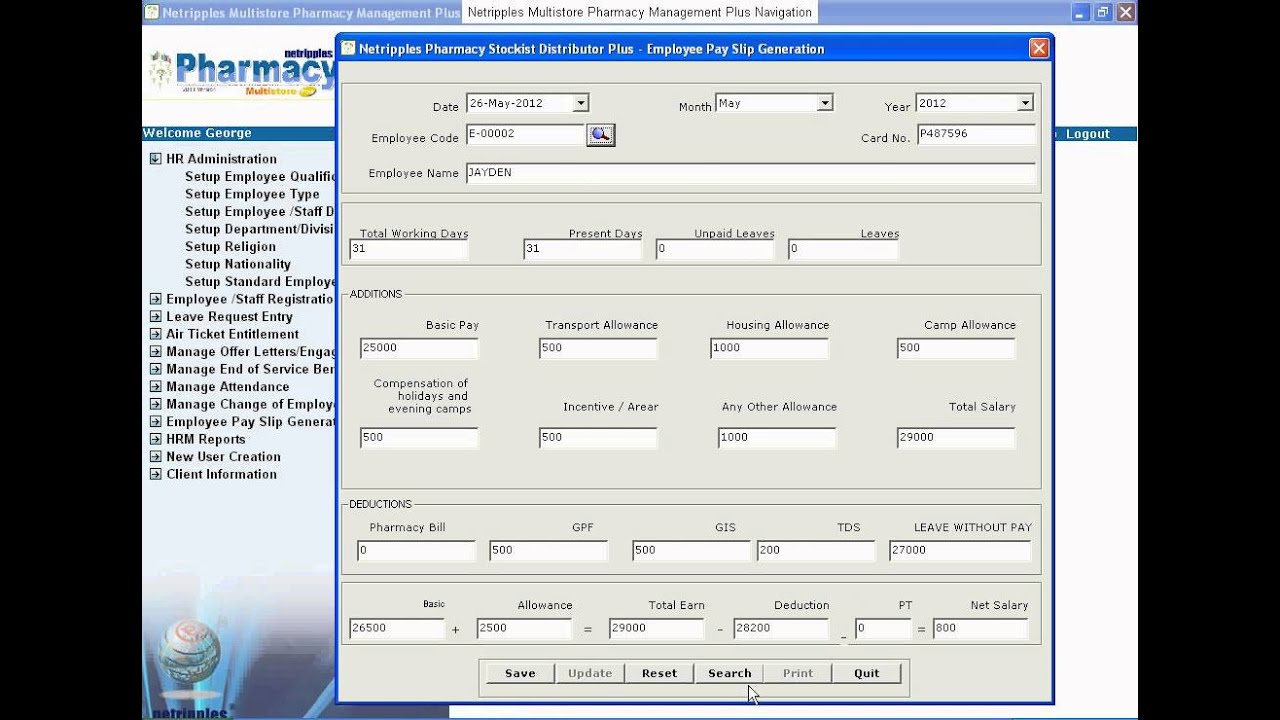The height and width of the screenshot is (720, 1280).
Task: Open Setup Employee Qualification in sidebar
Action: (x=260, y=177)
